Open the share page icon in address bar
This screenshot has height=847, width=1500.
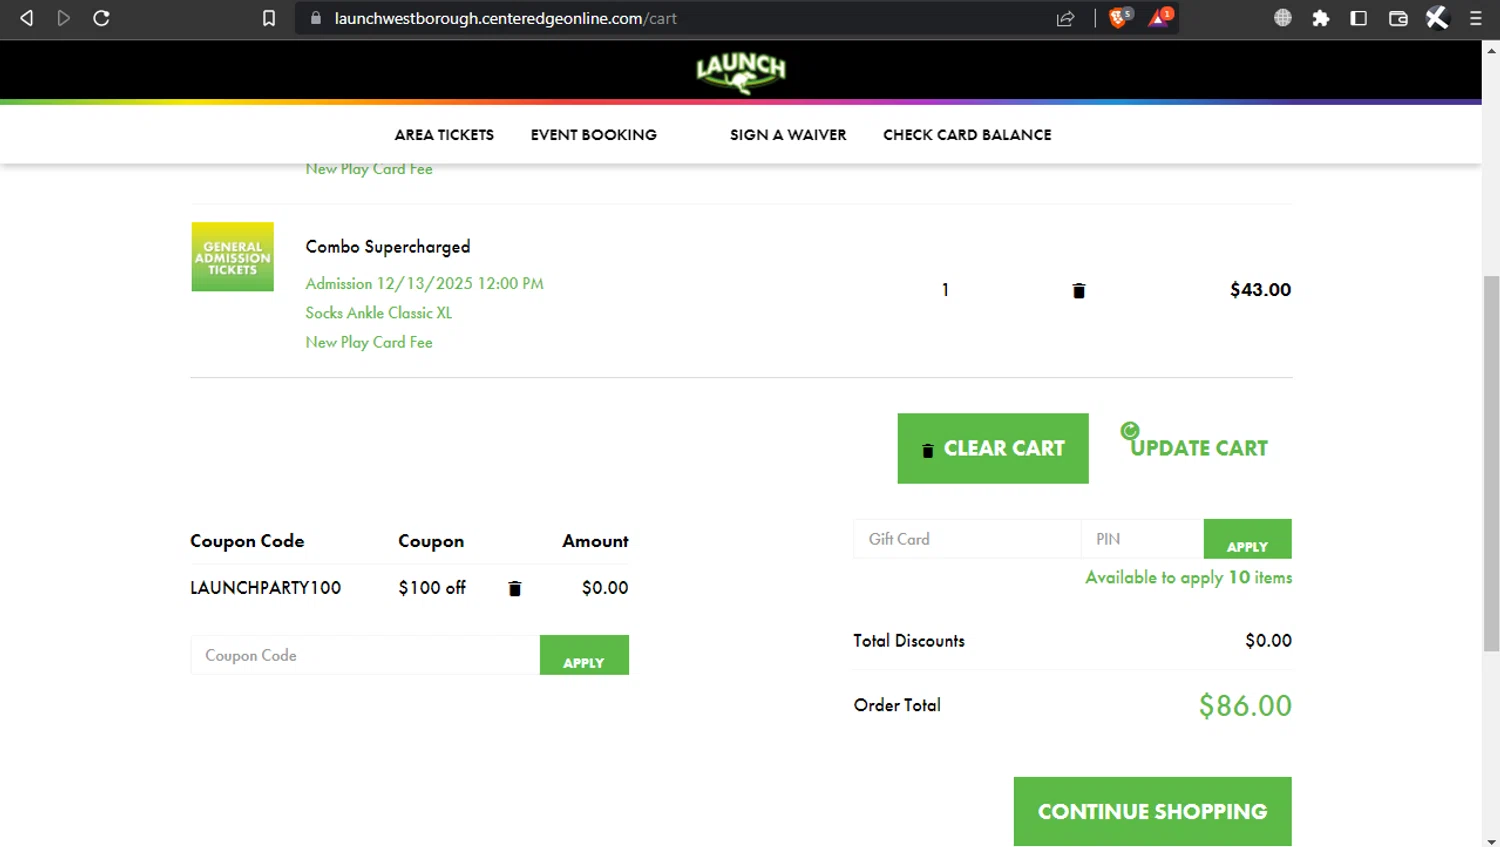pyautogui.click(x=1066, y=18)
